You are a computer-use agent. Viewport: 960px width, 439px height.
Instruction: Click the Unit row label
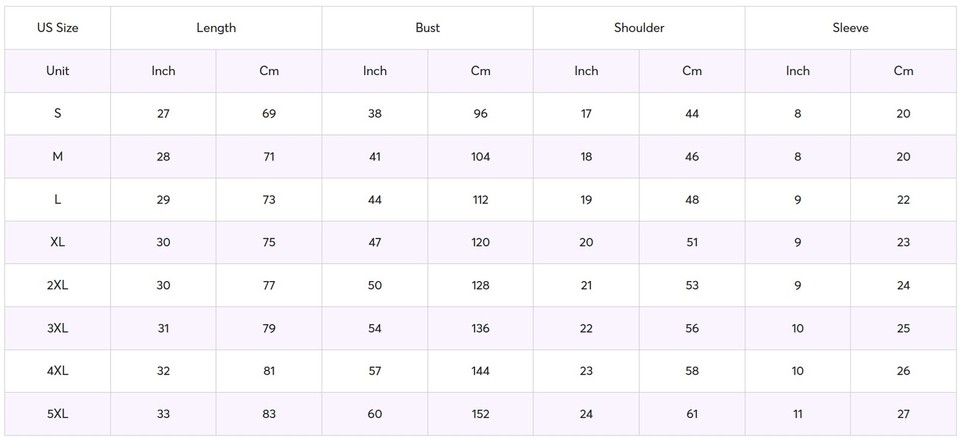pyautogui.click(x=57, y=71)
